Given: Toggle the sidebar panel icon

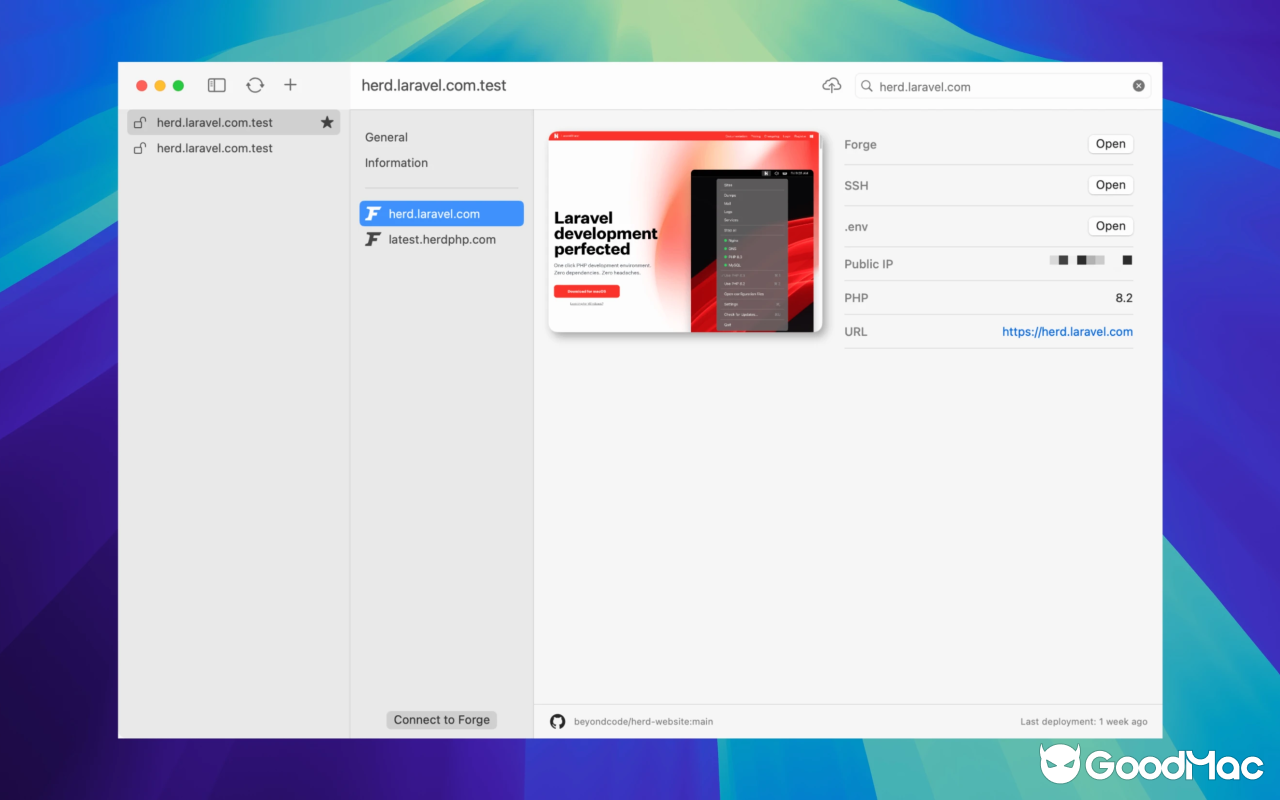Looking at the screenshot, I should [217, 86].
